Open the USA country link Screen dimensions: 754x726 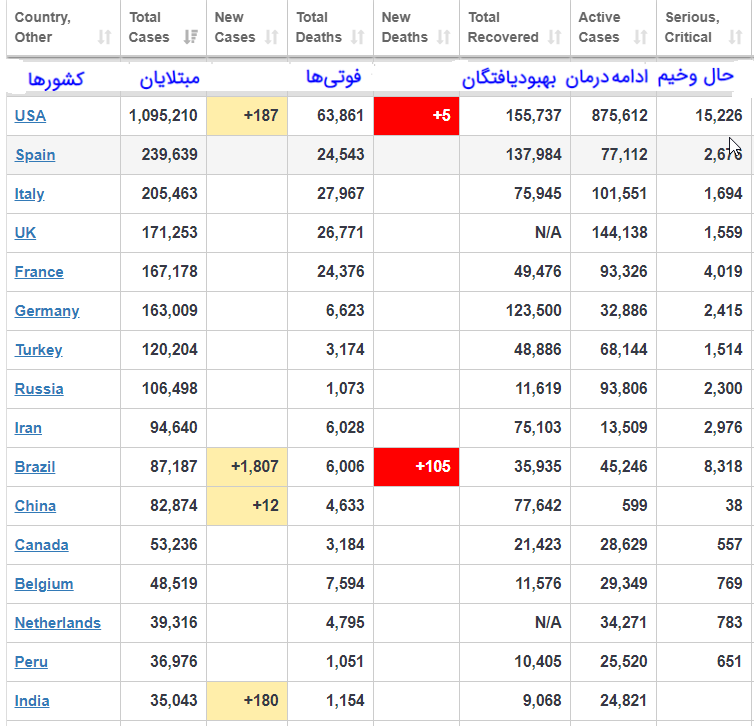coord(30,116)
